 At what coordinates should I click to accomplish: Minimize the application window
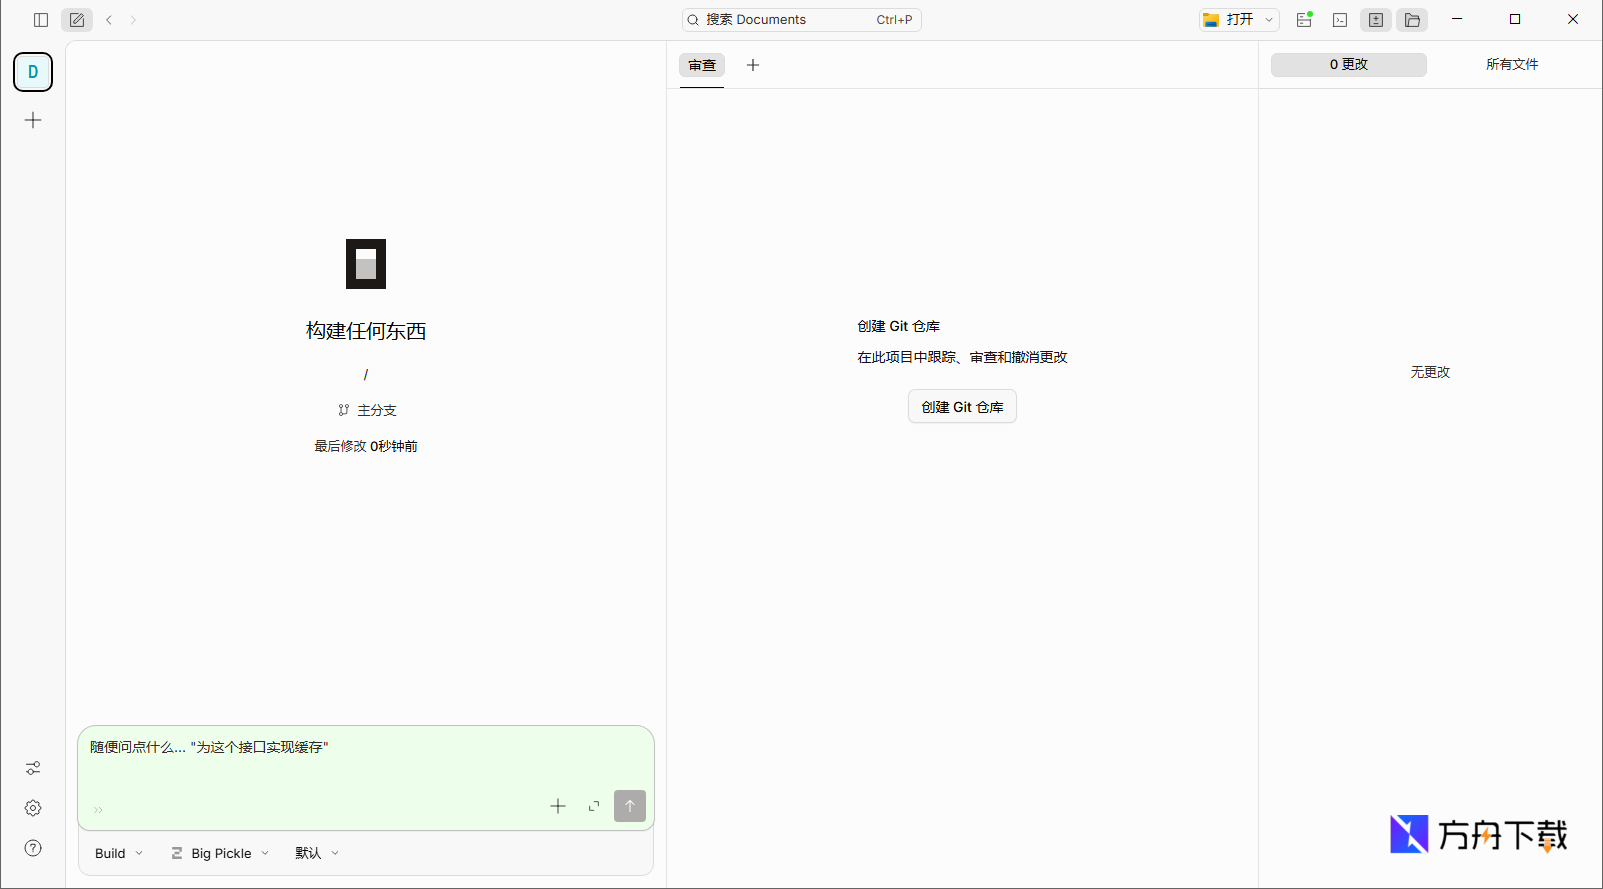tap(1457, 19)
